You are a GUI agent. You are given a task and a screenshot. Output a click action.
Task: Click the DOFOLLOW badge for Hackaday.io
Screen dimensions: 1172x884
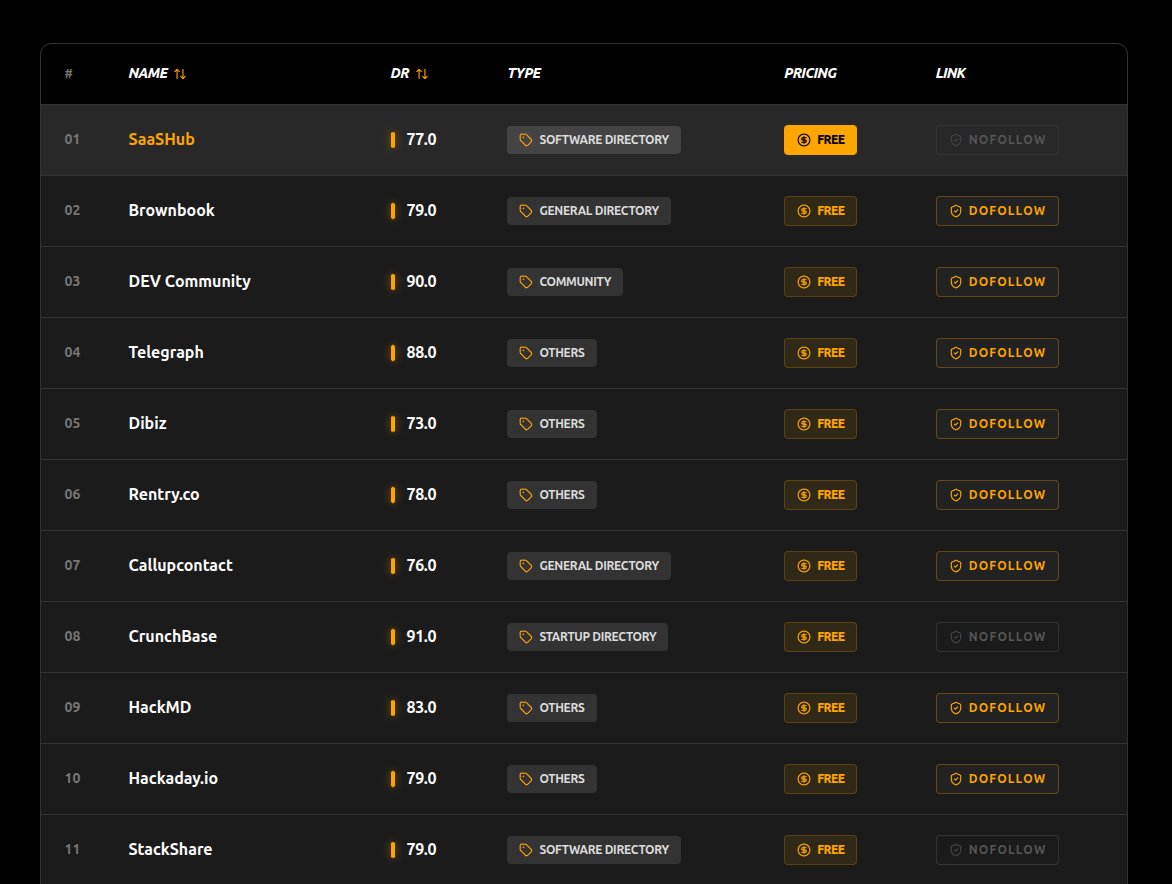point(997,779)
